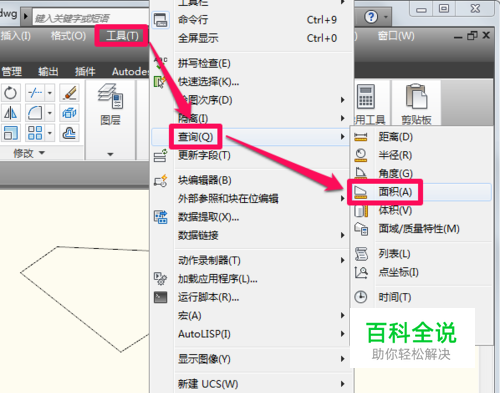This screenshot has height=393, width=500.
Task: Select the Rotate tool in Modify panel
Action: (x=10, y=93)
